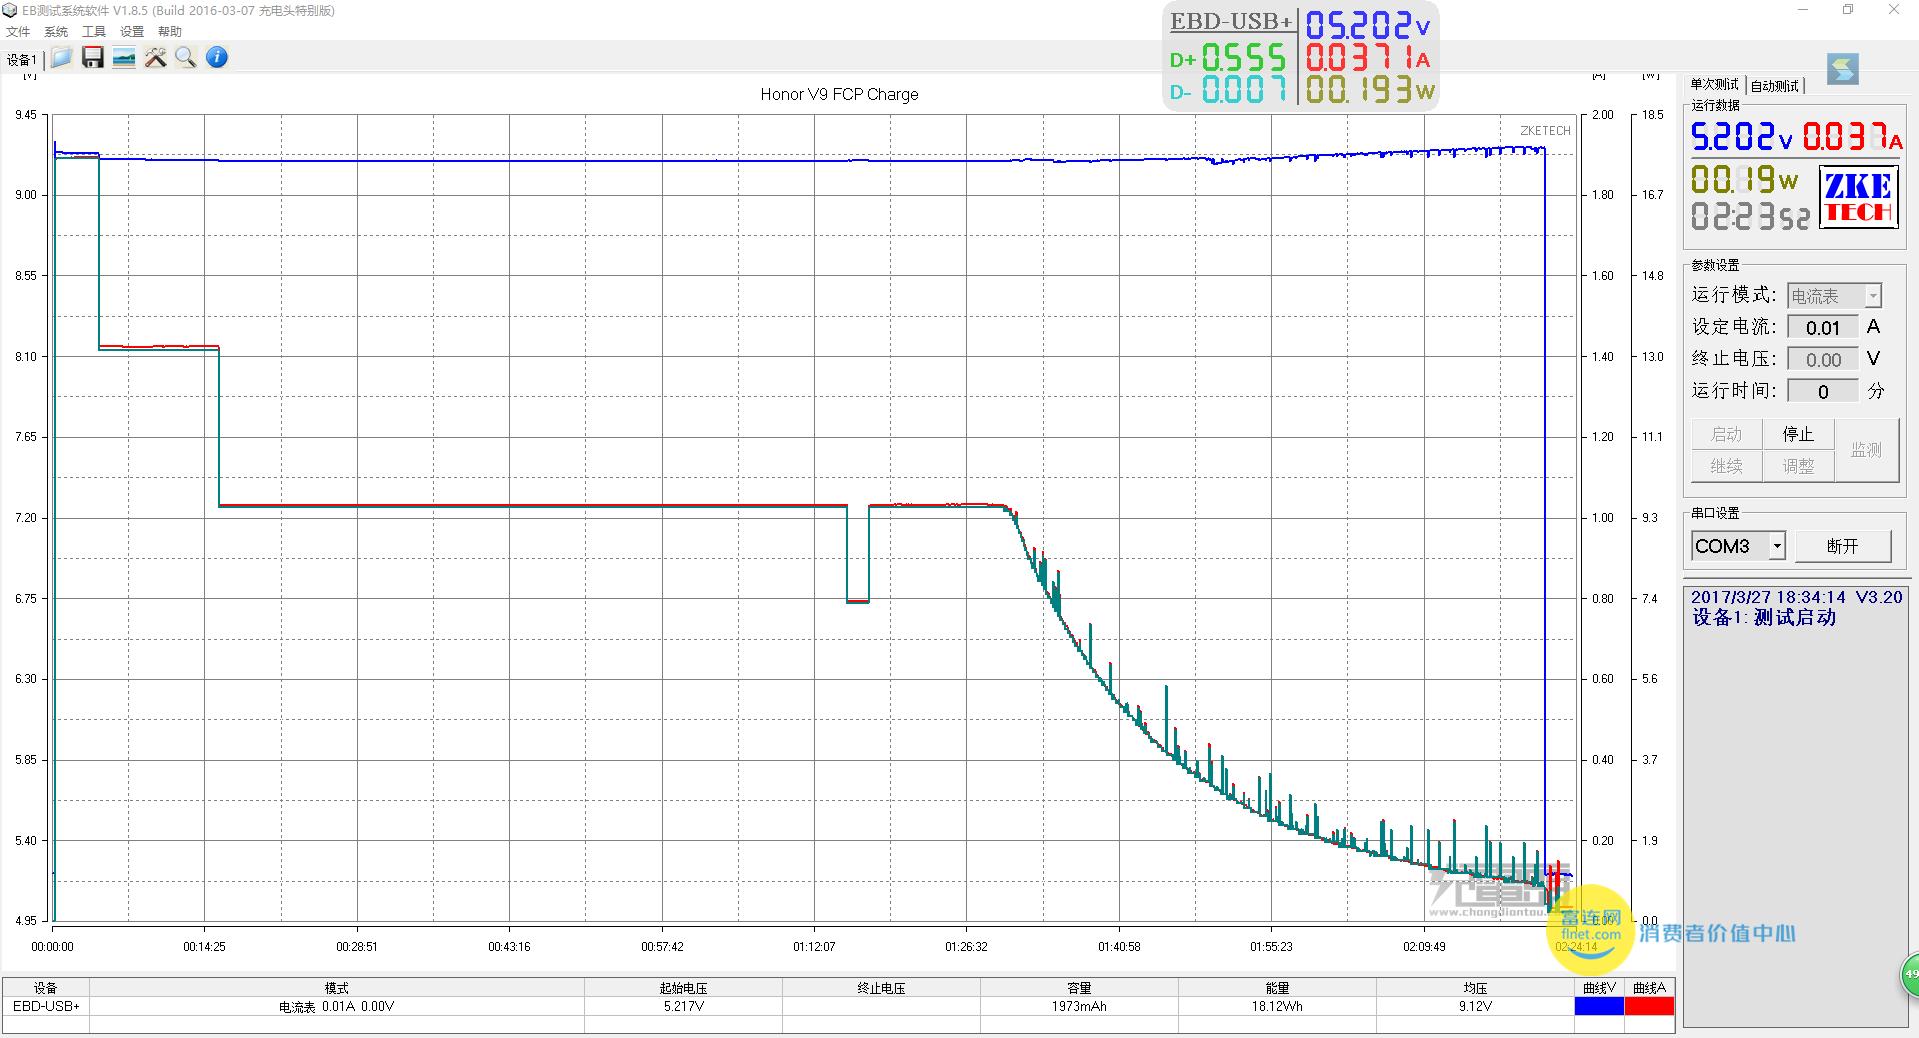
Task: Click the open folder toolbar icon
Action: pyautogui.click(x=62, y=58)
